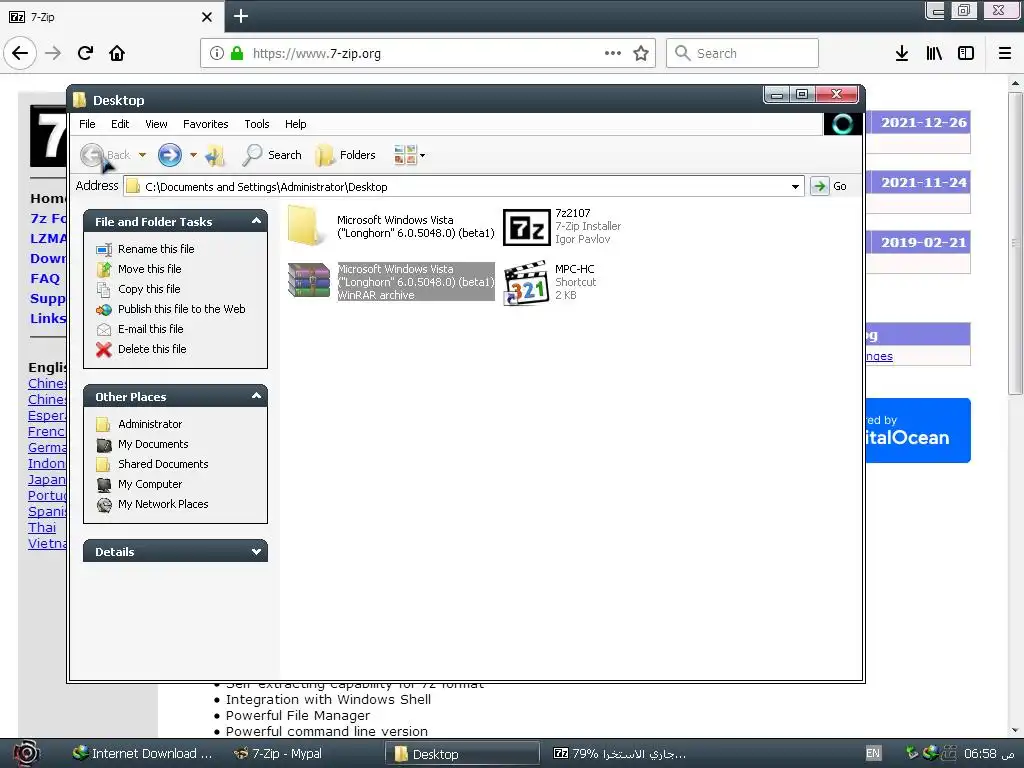Open a new browser tab
Viewport: 1024px width, 768px height.
(241, 16)
